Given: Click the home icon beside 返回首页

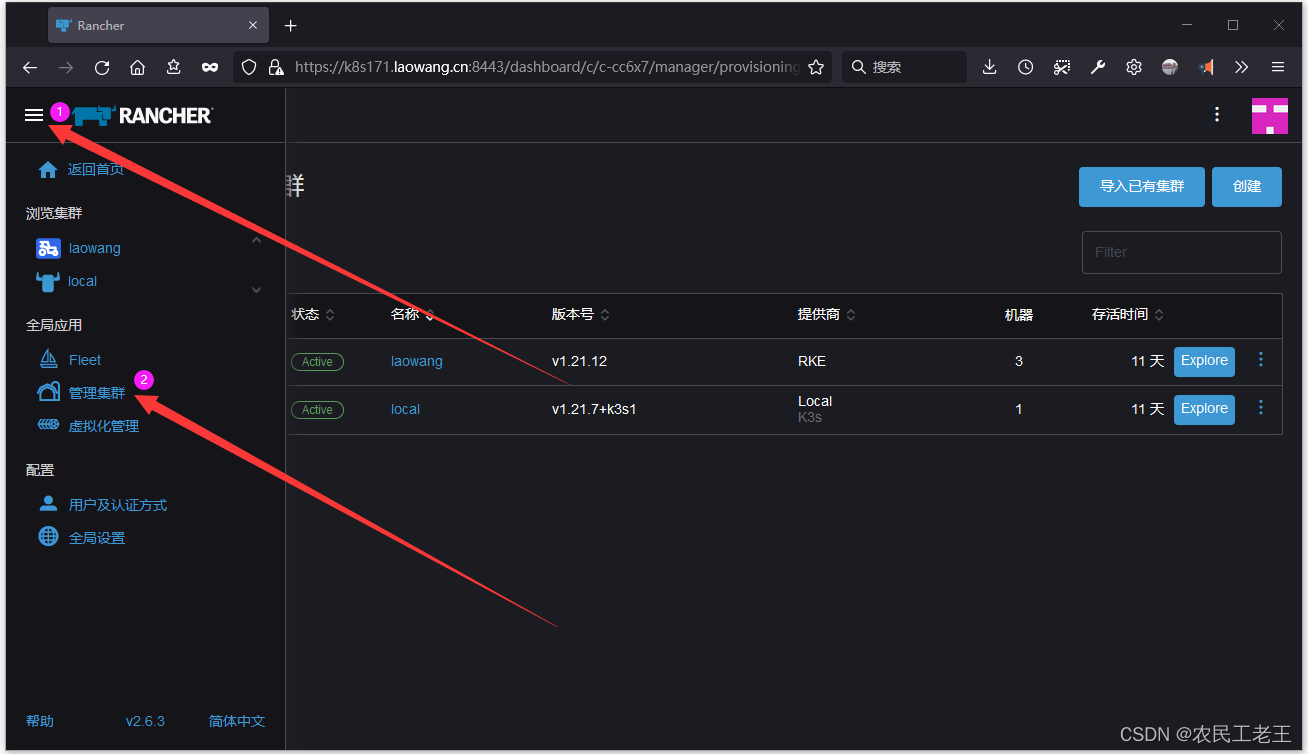Looking at the screenshot, I should tap(48, 168).
